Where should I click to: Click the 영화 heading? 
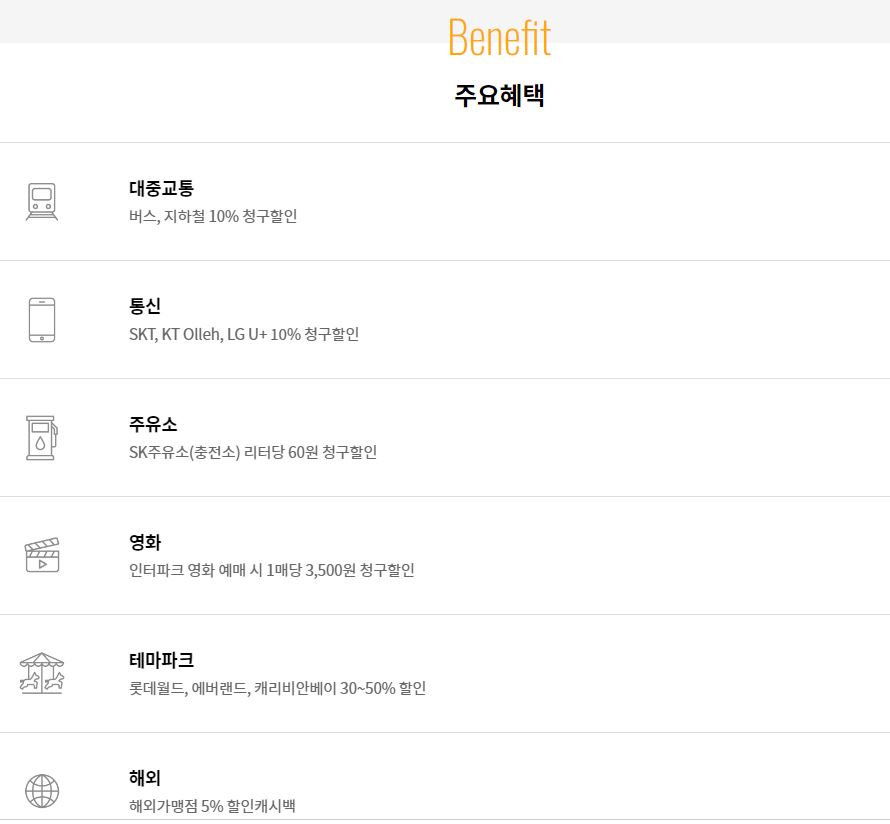coord(145,542)
